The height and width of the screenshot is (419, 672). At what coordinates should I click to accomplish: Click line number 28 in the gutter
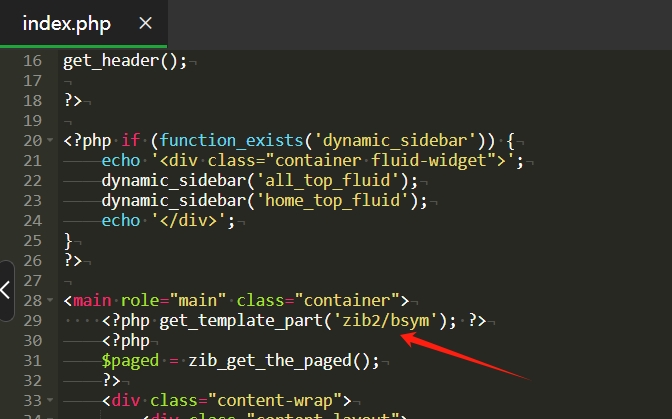32,300
